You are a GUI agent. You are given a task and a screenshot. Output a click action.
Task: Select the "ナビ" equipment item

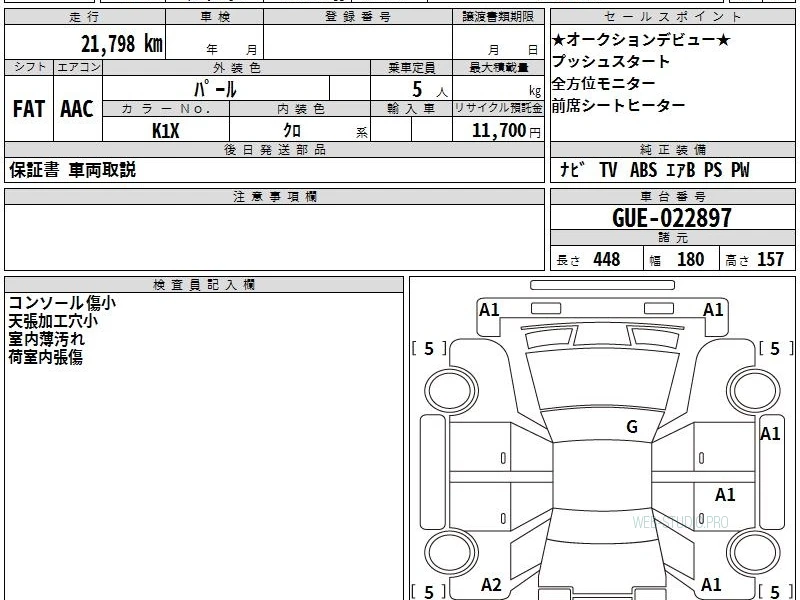(570, 170)
